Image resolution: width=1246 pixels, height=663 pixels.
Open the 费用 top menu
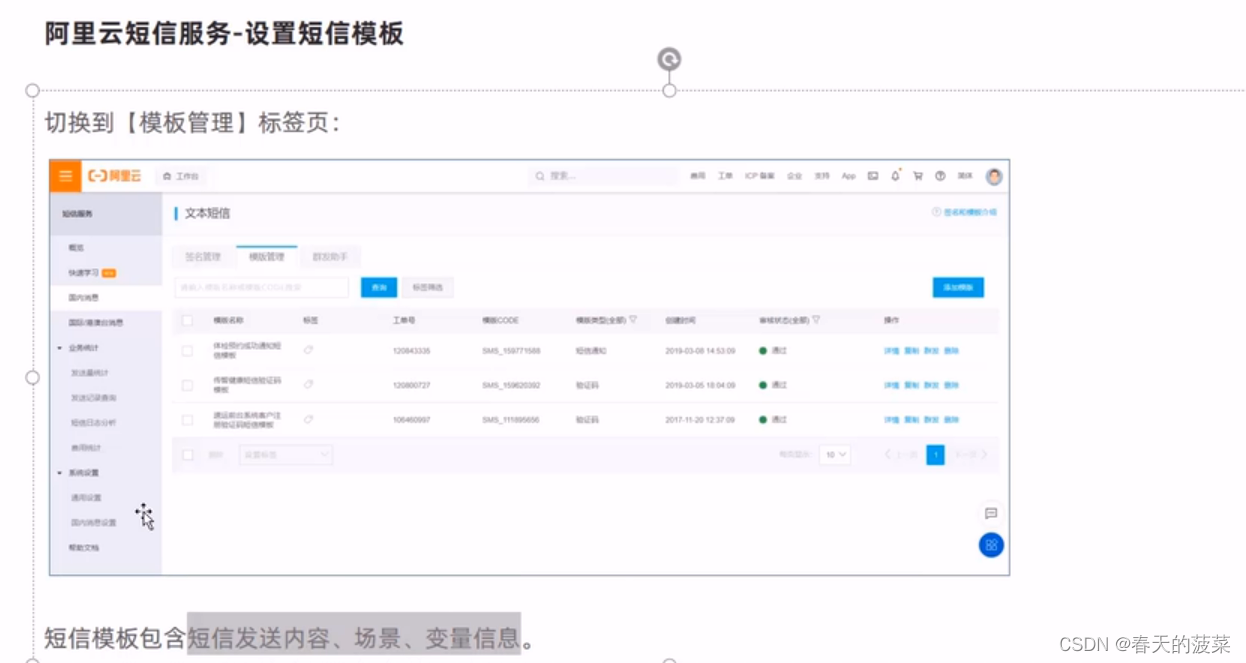click(698, 176)
